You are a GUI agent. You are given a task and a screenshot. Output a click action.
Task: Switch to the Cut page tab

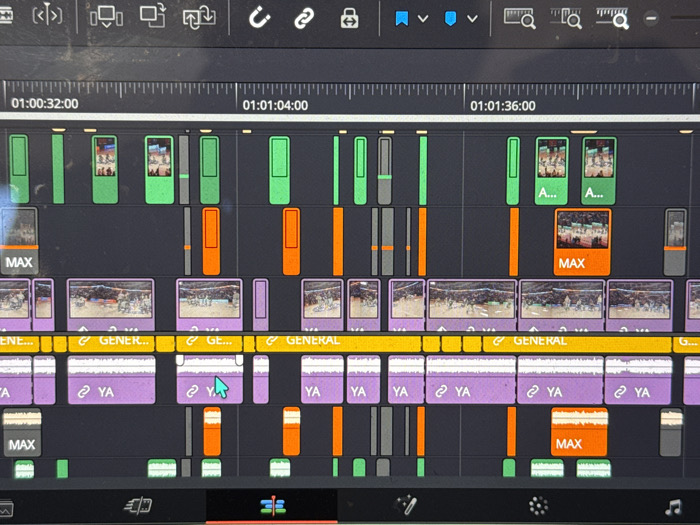[138, 506]
